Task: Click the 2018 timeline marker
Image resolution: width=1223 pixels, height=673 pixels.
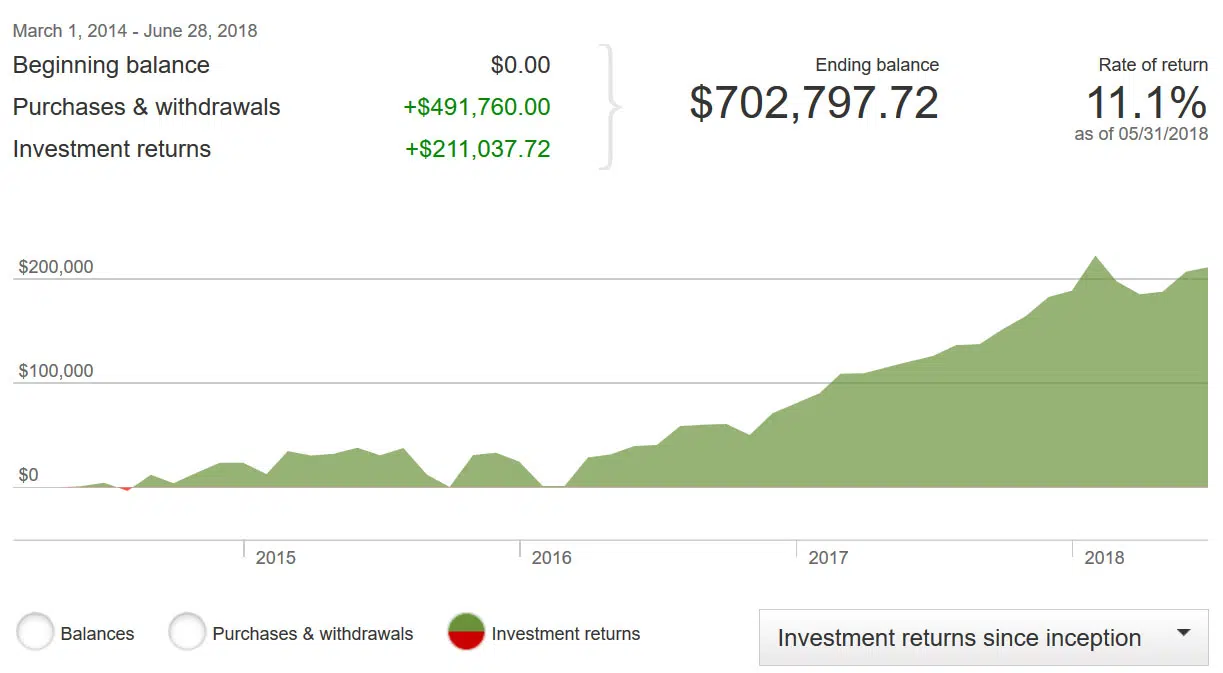Action: [x=1104, y=557]
